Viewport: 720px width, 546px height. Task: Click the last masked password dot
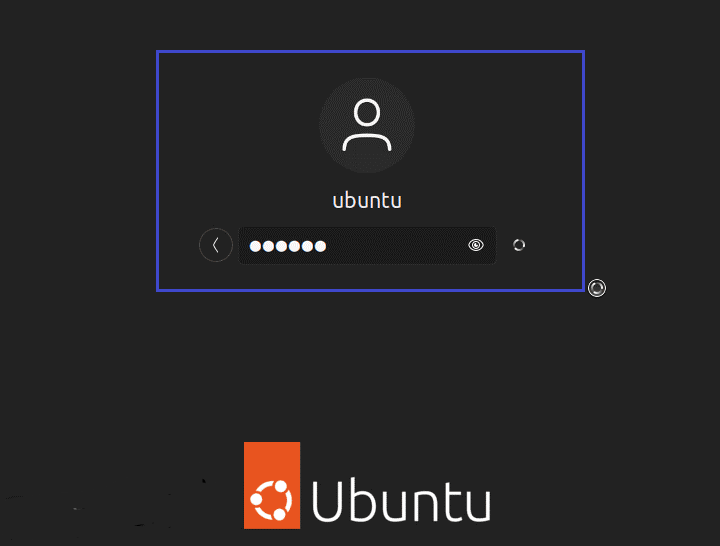point(321,246)
